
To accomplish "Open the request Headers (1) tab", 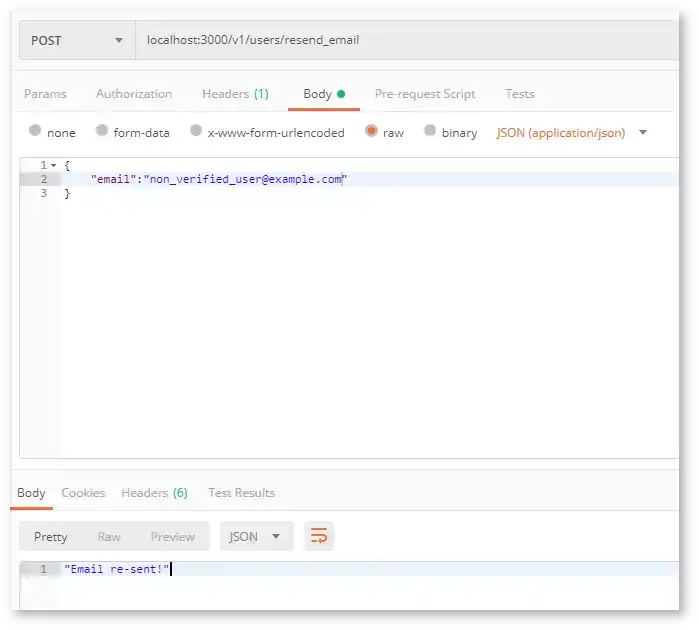I will (235, 94).
